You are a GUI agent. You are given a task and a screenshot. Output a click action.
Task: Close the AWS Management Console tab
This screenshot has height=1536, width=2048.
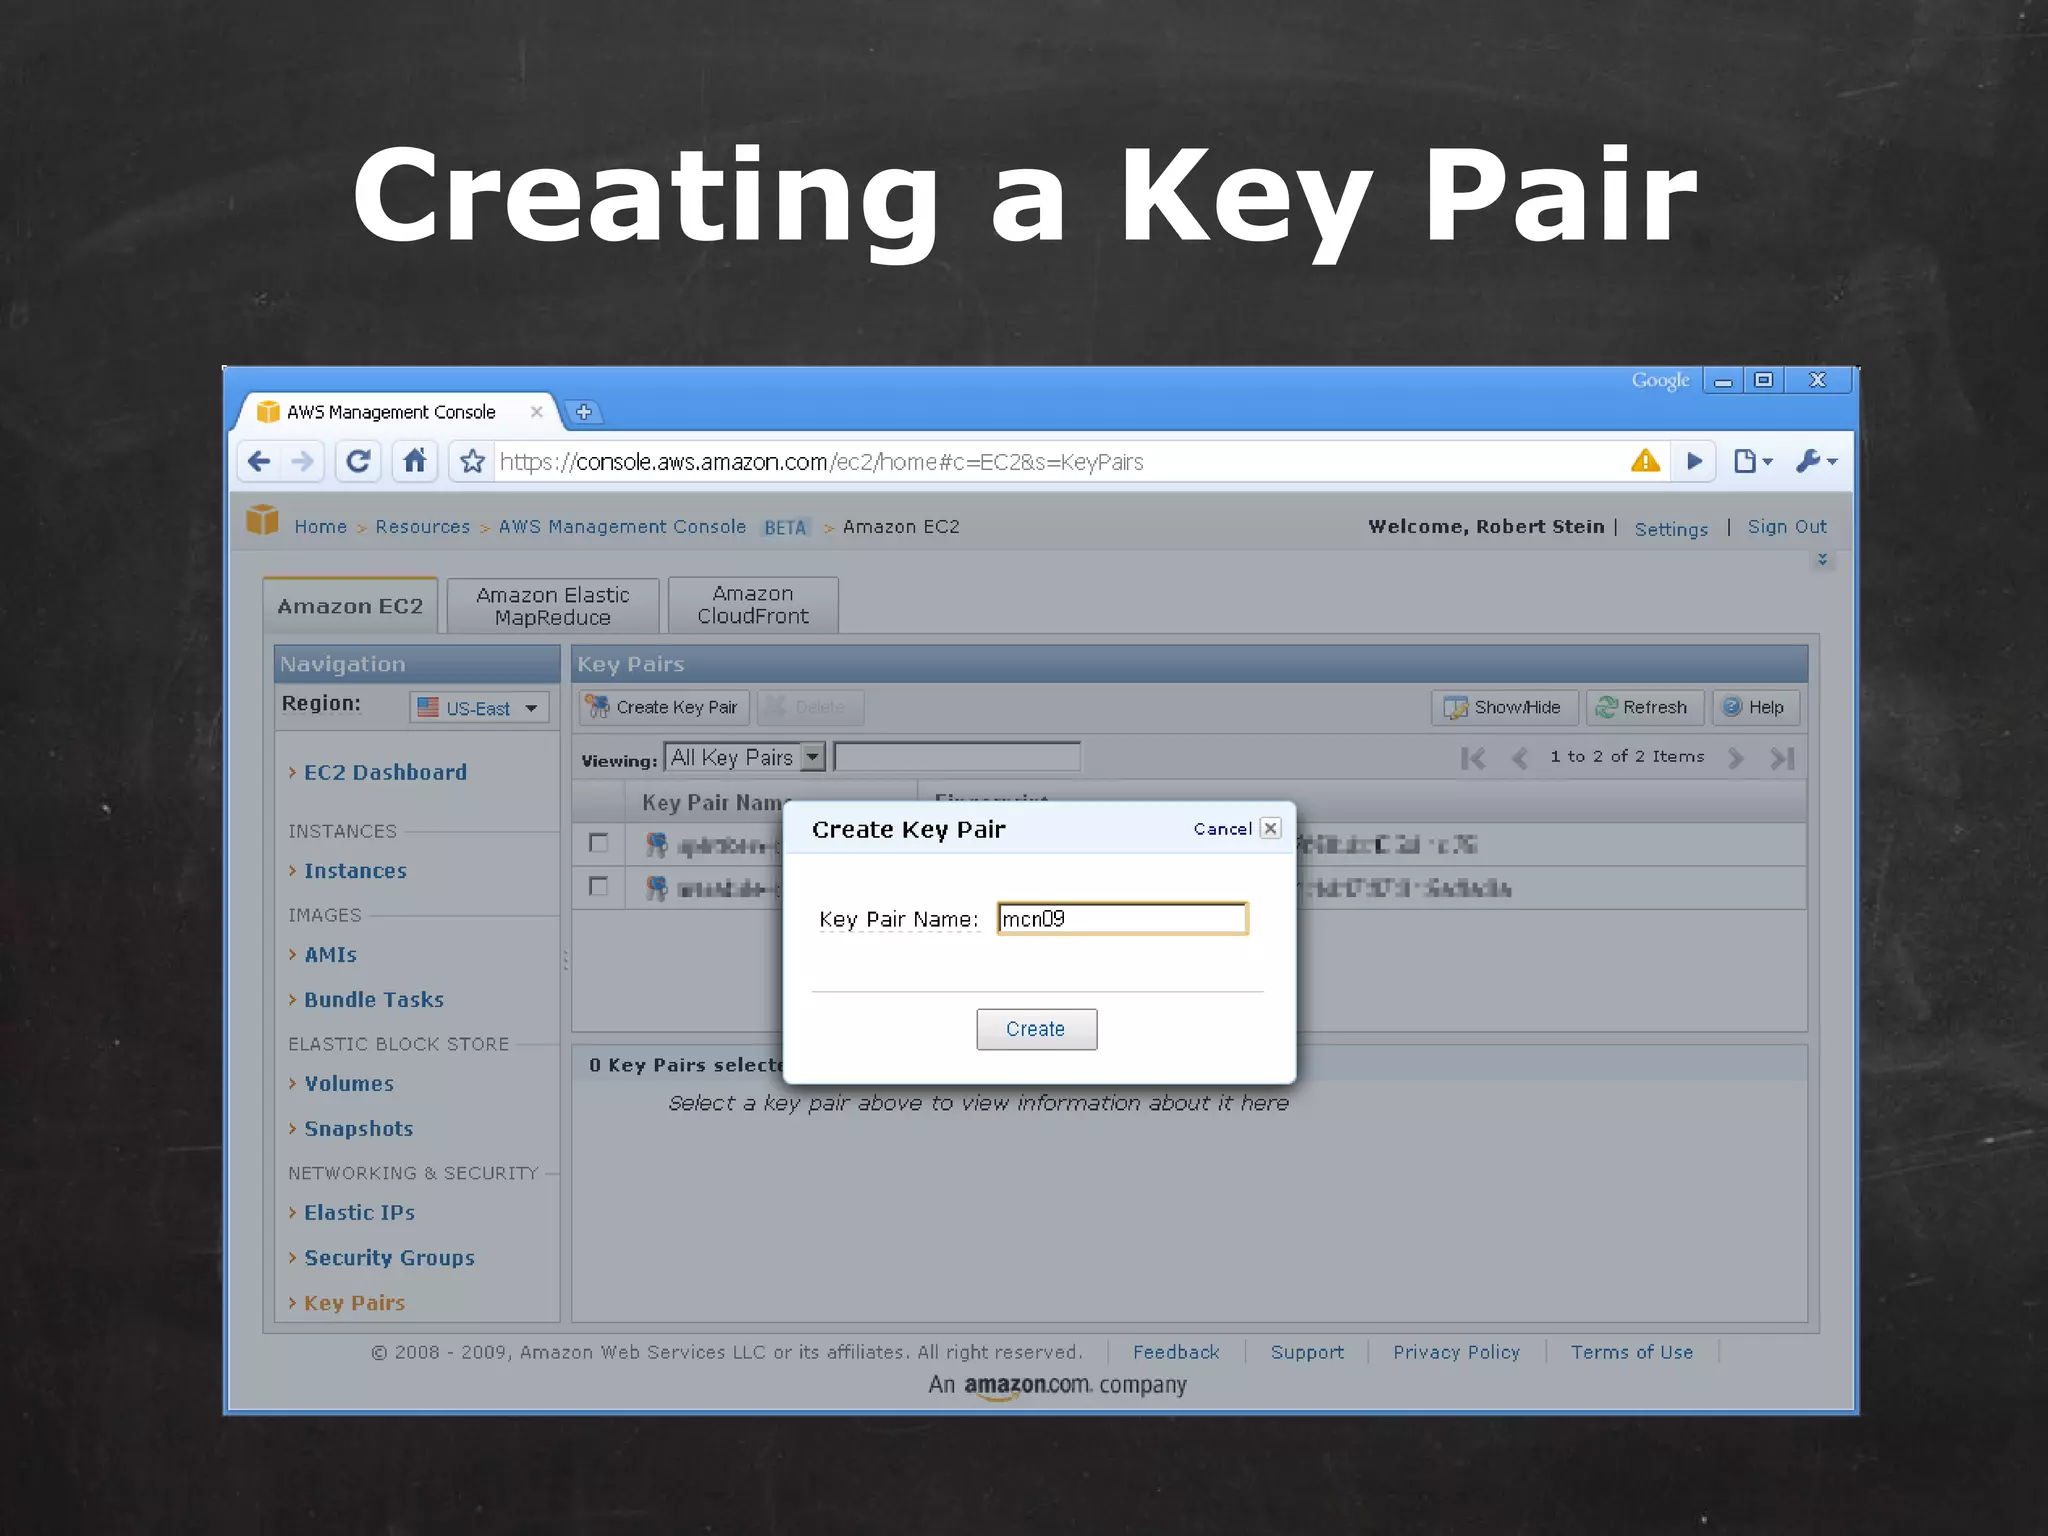537,412
